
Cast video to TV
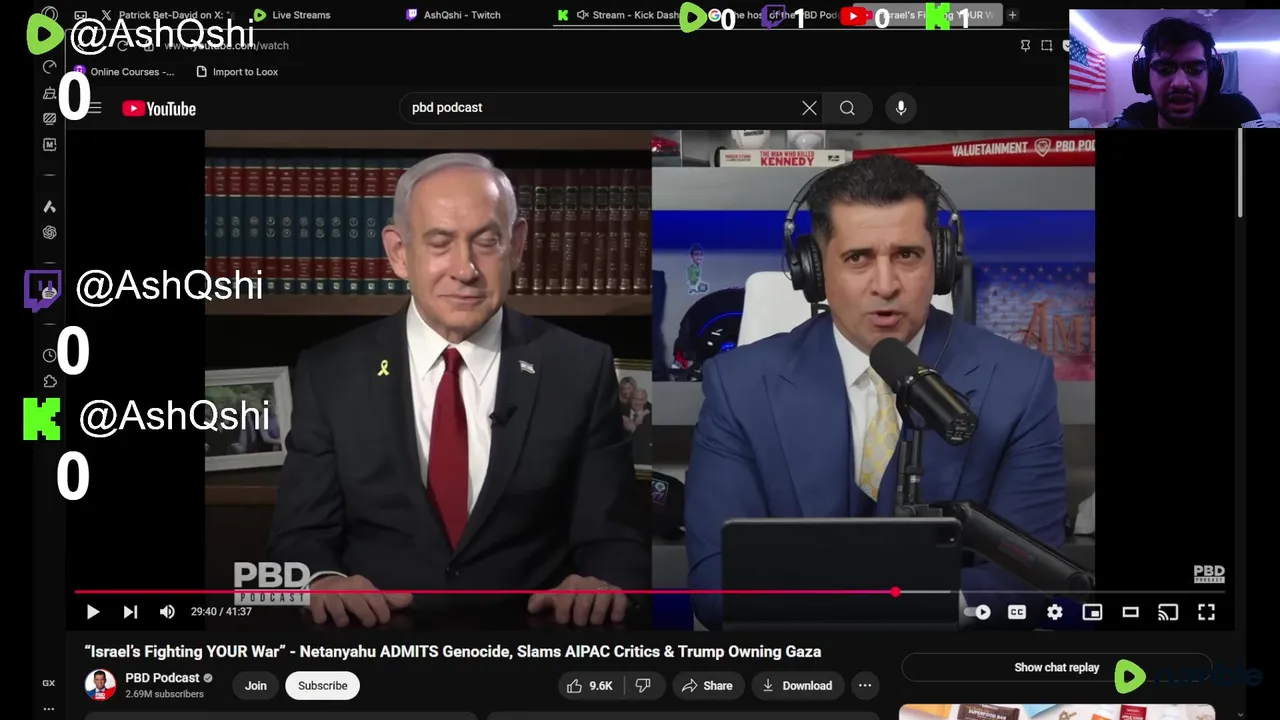[x=1168, y=612]
